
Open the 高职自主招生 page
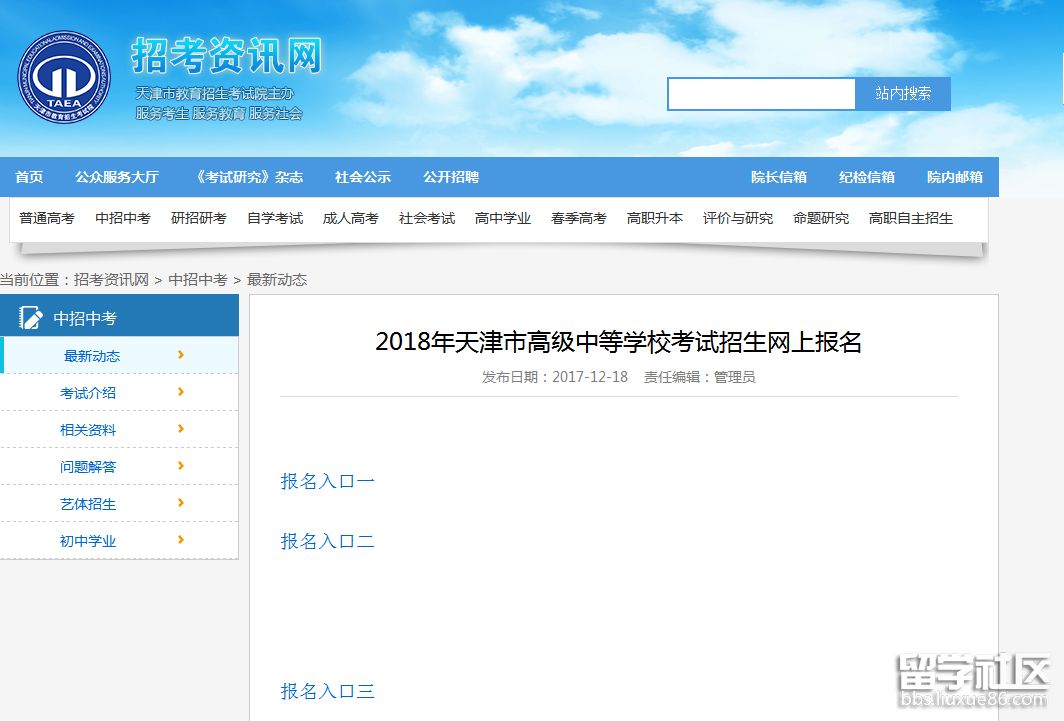(x=910, y=217)
